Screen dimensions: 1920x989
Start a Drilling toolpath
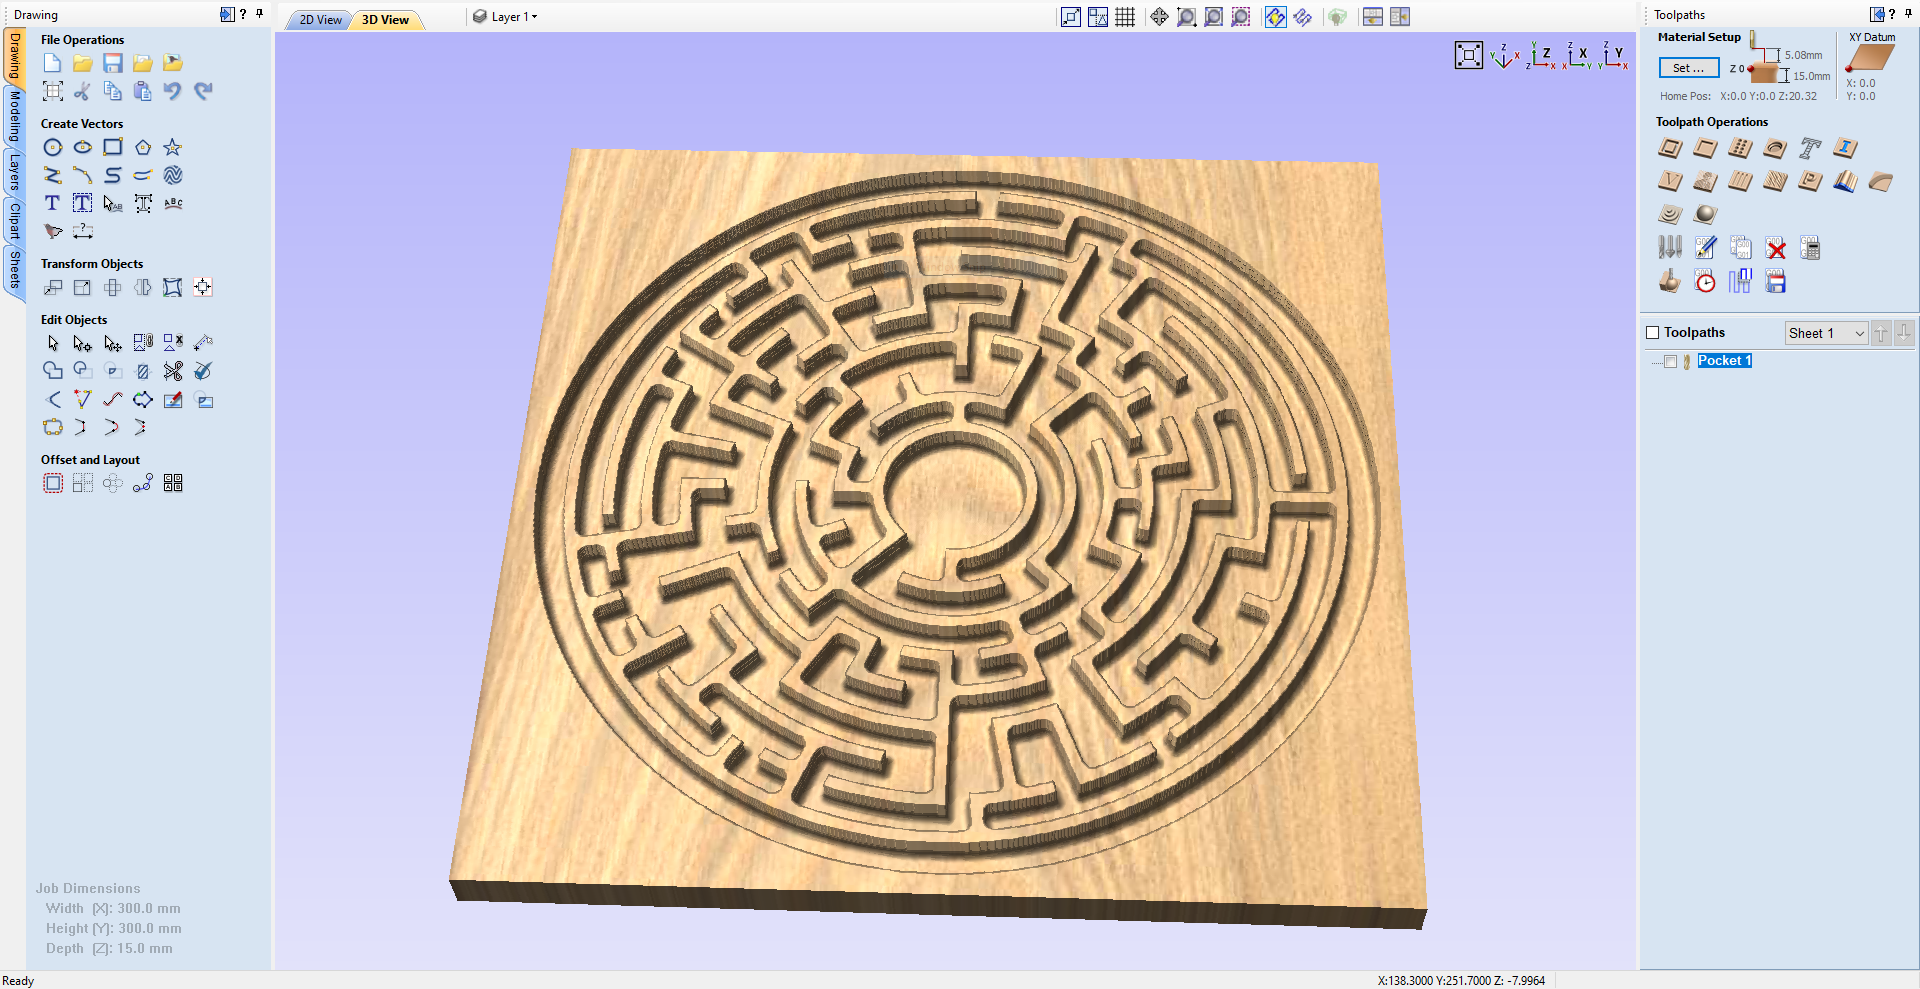(x=1739, y=148)
